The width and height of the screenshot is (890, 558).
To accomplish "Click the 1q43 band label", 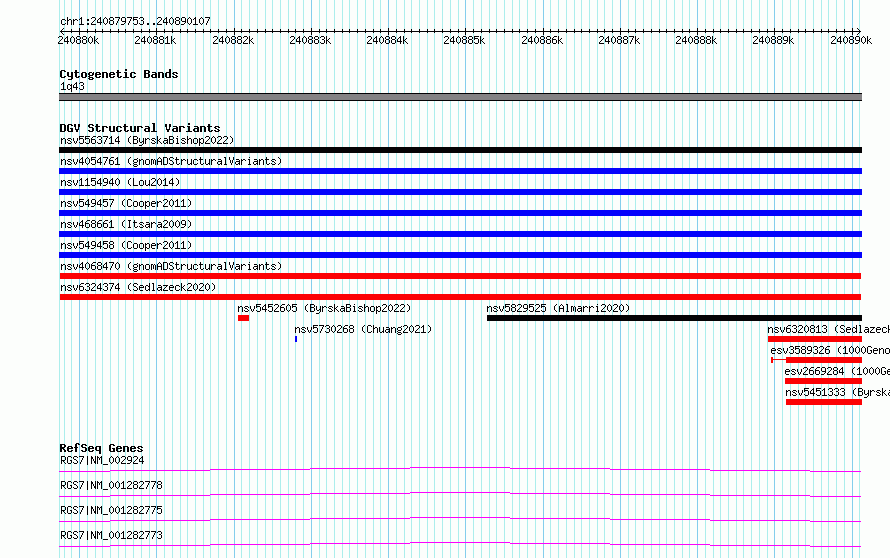I will (72, 86).
